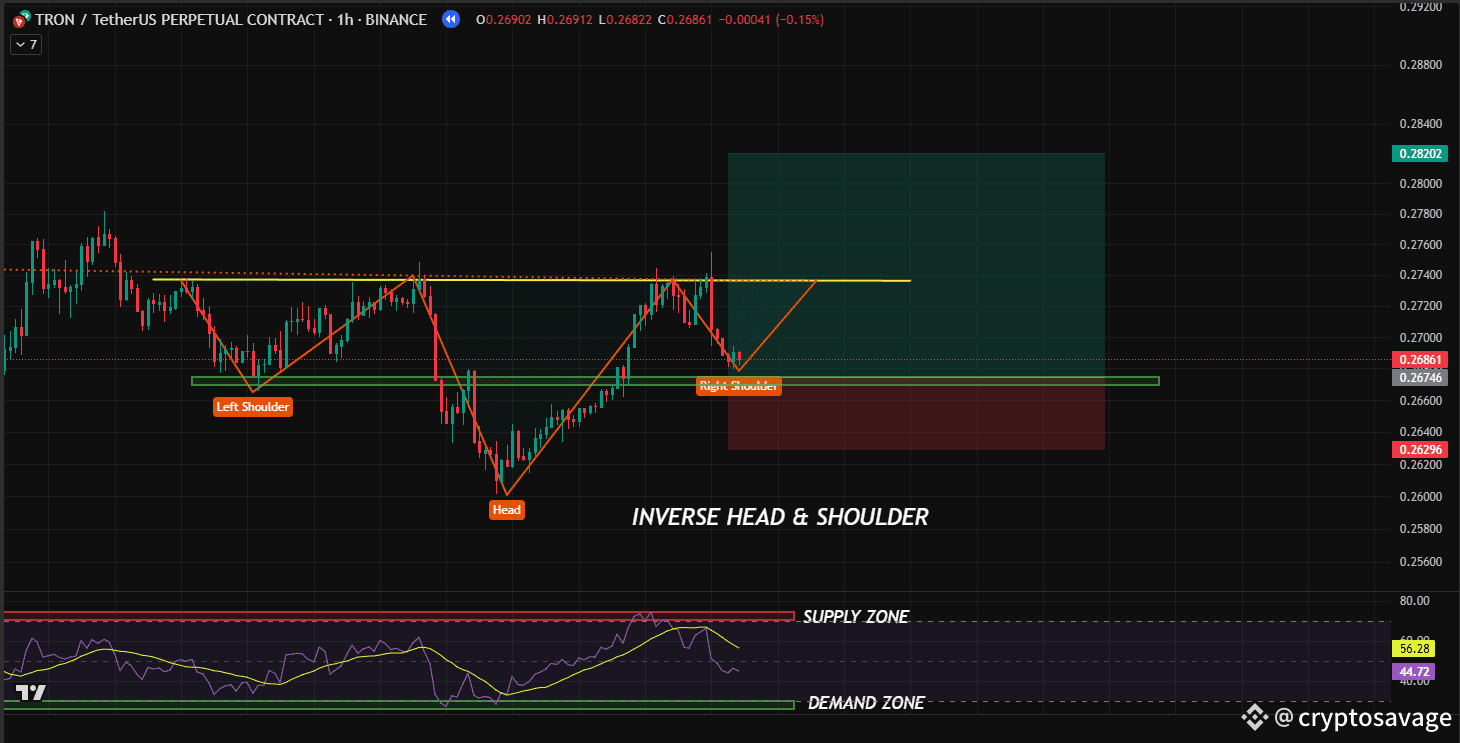Click the TradingView logo in RSI pane
1460x743 pixels.
coord(30,692)
